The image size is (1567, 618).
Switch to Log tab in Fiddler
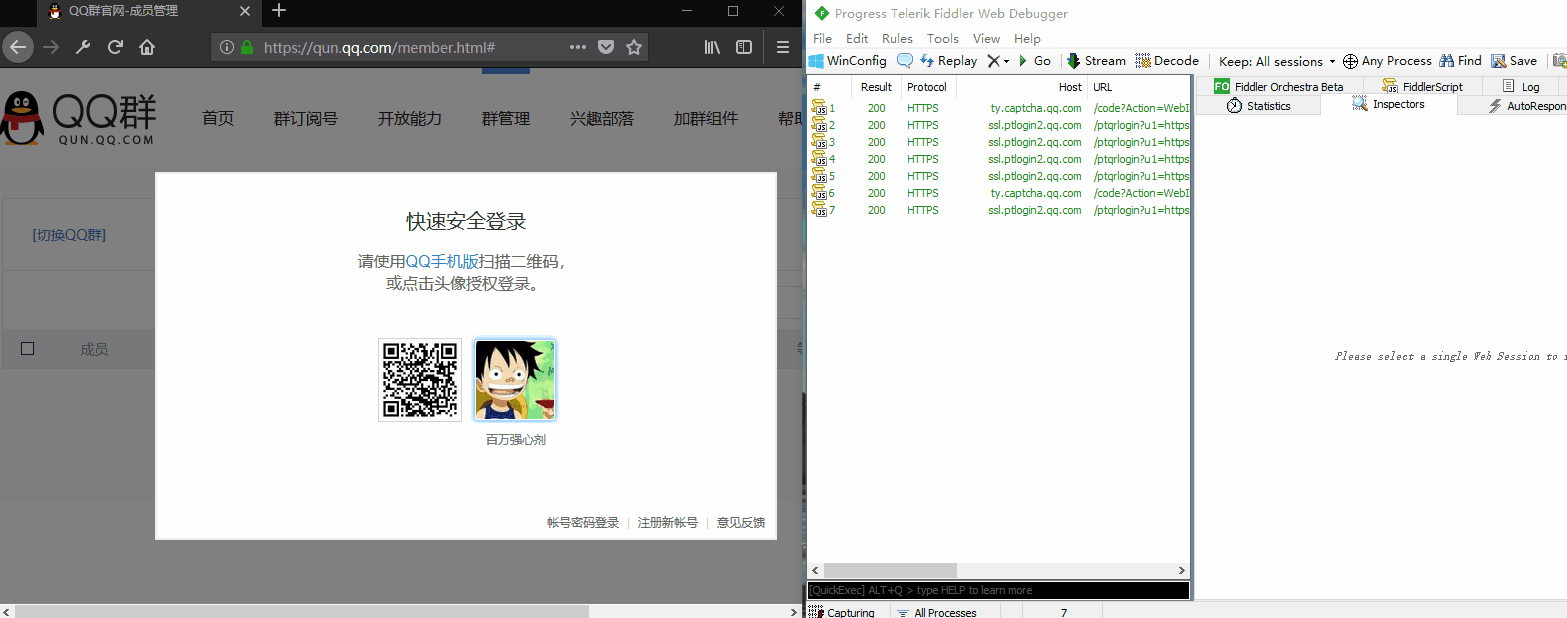click(1521, 86)
